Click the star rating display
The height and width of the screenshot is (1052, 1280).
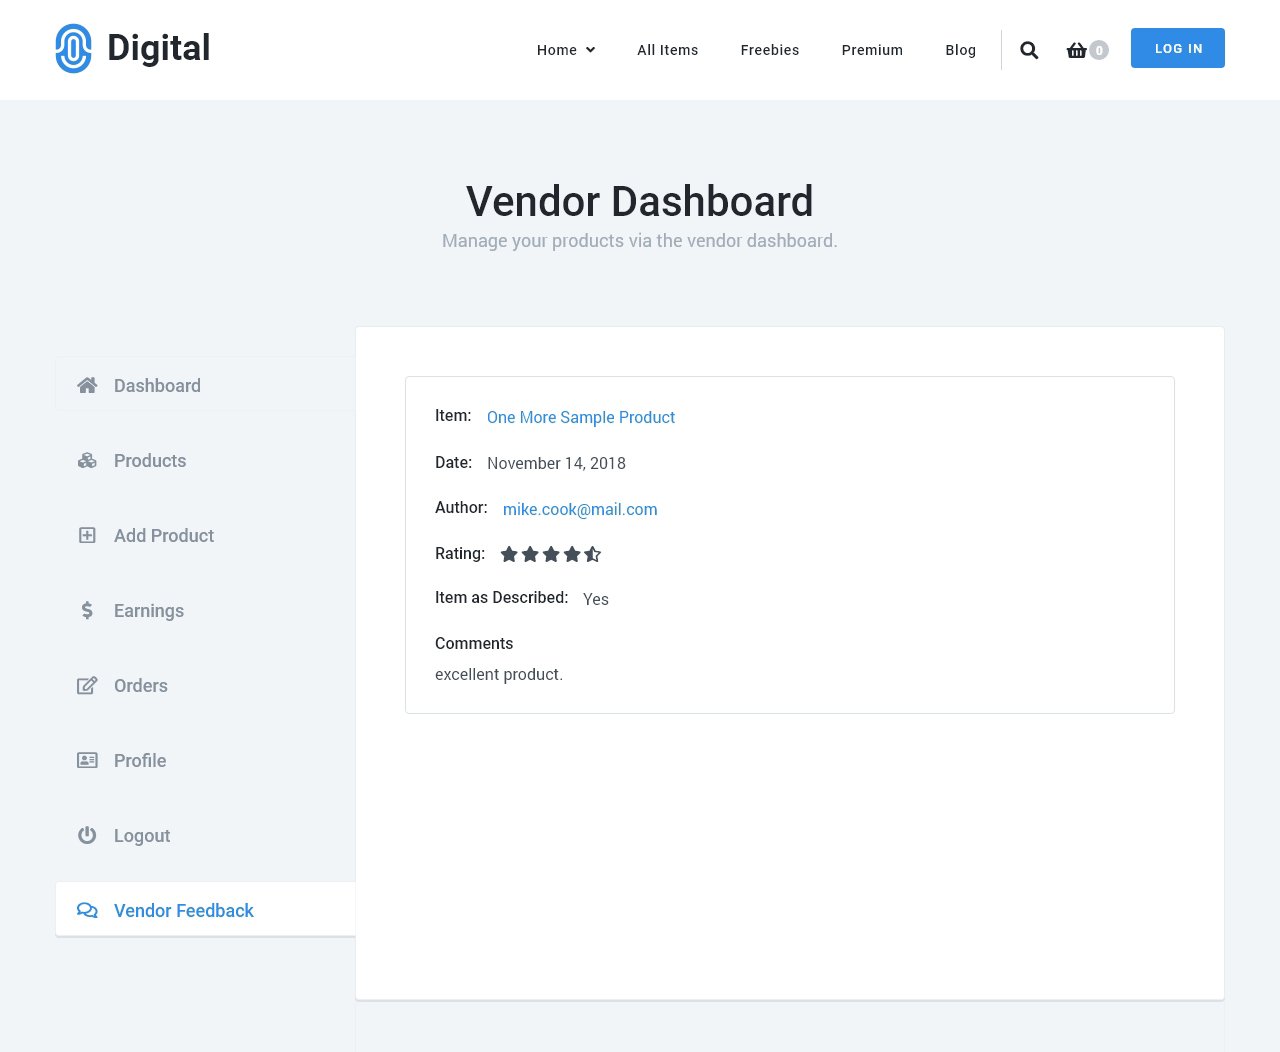click(550, 554)
